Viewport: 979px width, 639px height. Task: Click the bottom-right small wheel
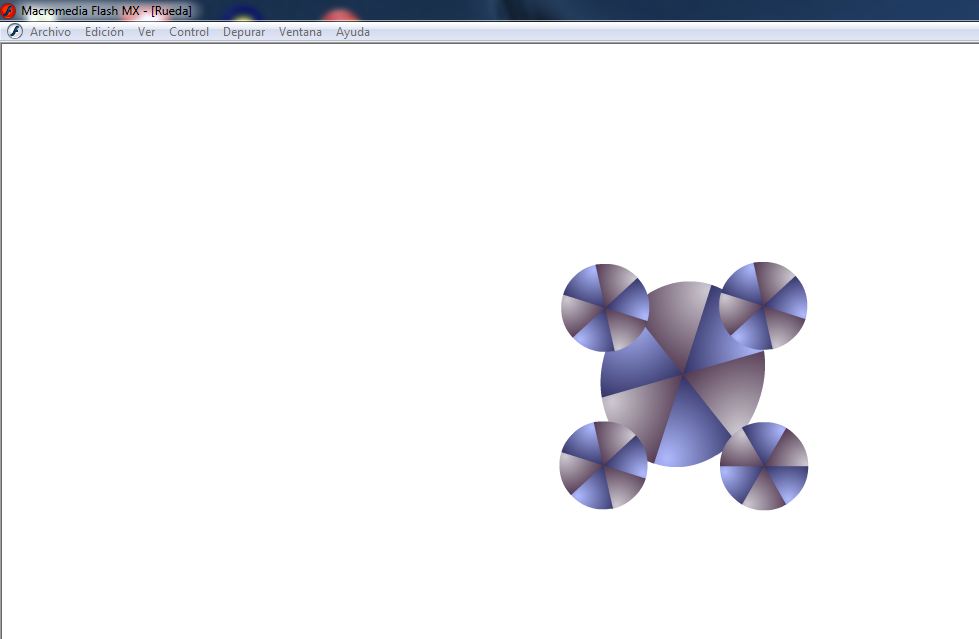click(764, 466)
